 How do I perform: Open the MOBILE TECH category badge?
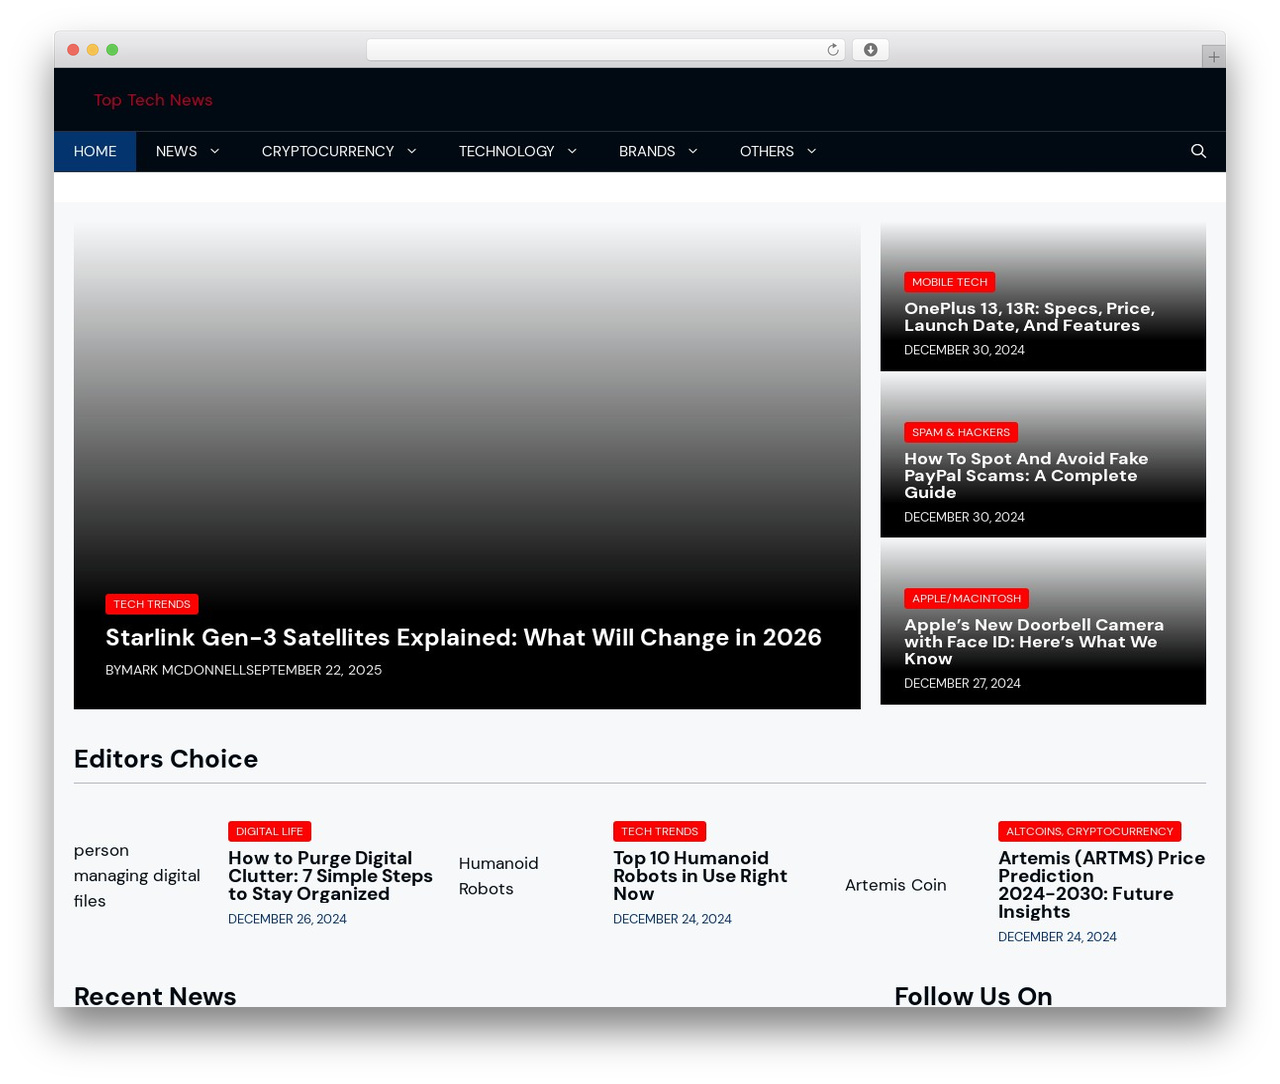point(948,282)
